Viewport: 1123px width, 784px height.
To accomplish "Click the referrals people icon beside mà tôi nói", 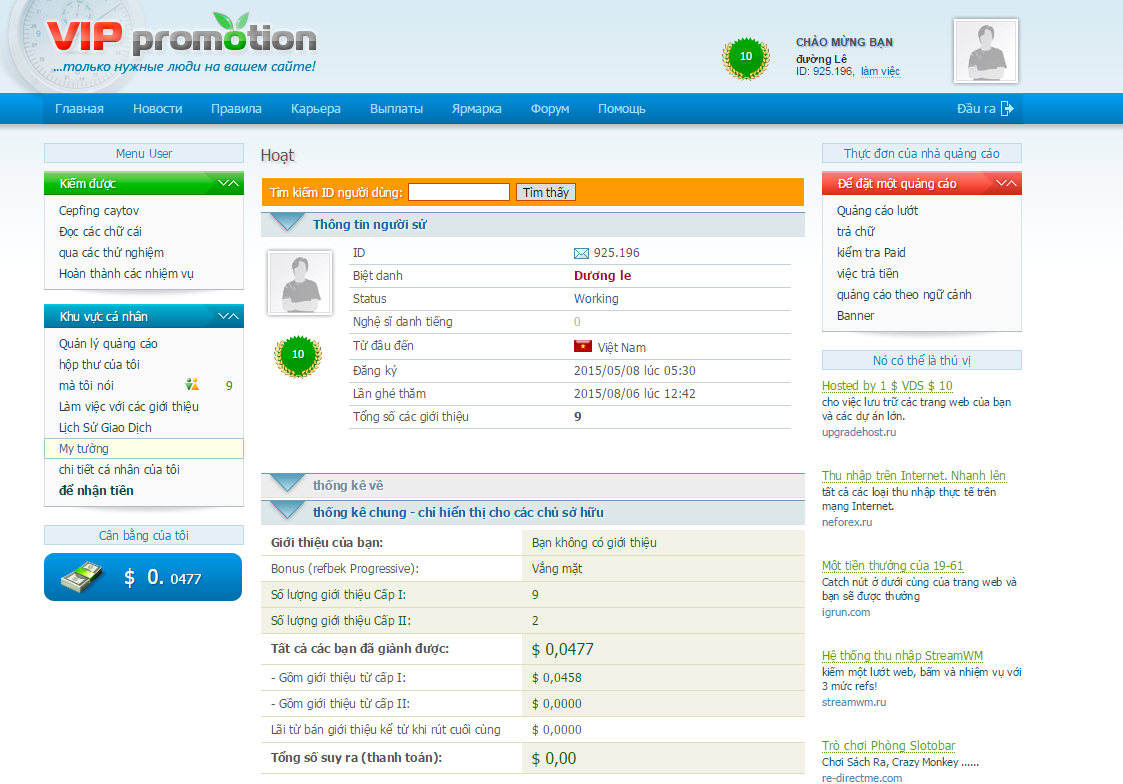I will tap(191, 384).
